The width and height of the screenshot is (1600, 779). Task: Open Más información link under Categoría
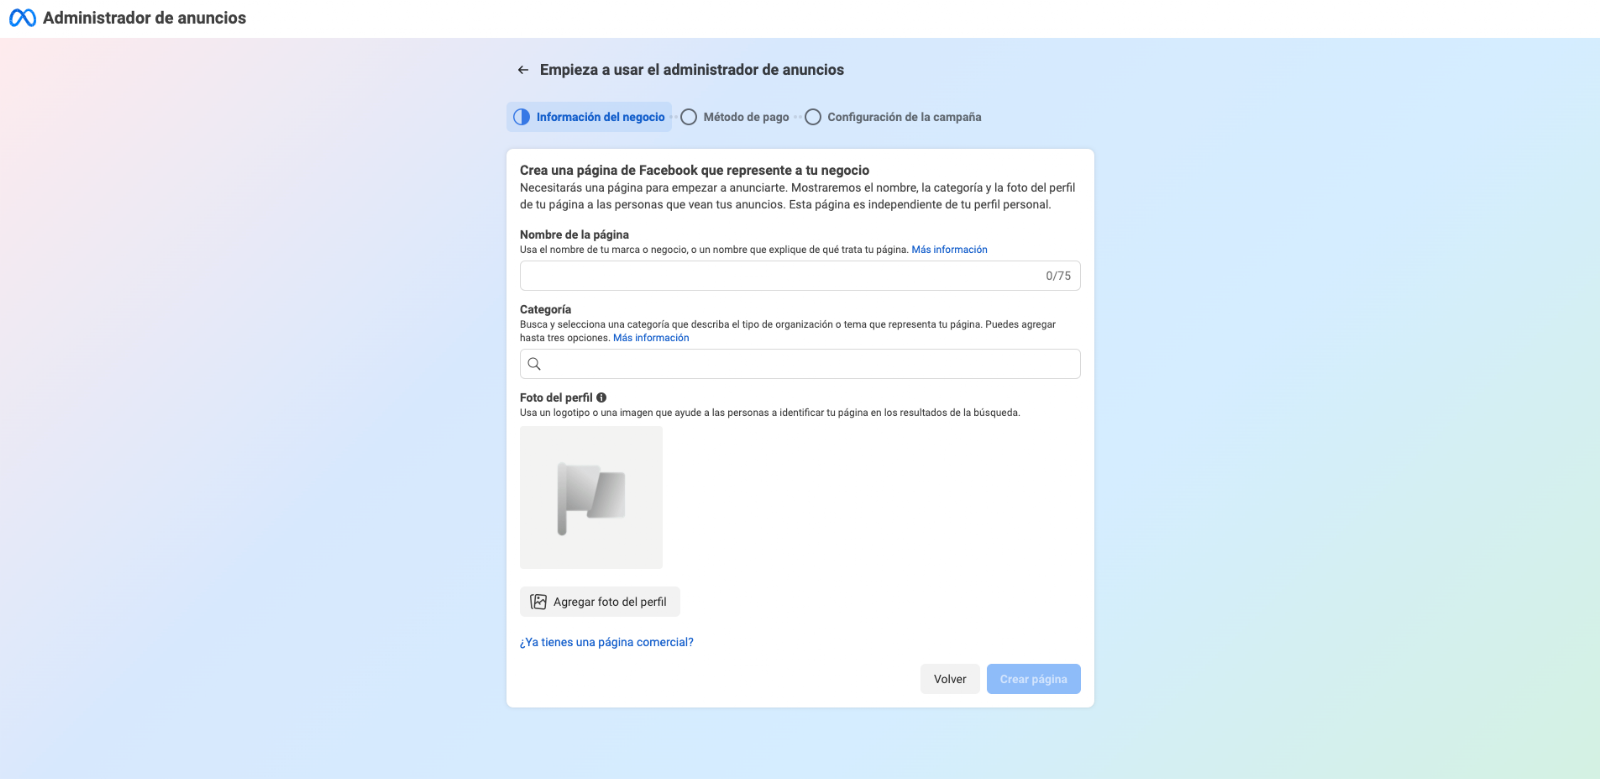[x=651, y=338]
